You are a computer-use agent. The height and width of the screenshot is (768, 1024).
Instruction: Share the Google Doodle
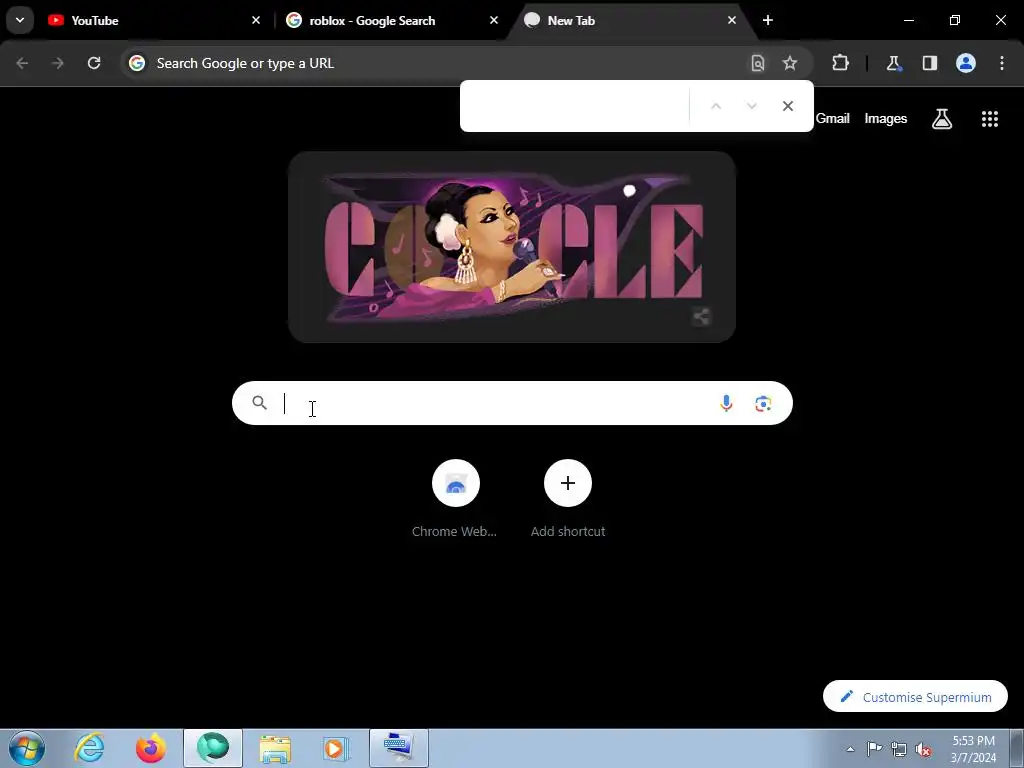click(x=701, y=317)
